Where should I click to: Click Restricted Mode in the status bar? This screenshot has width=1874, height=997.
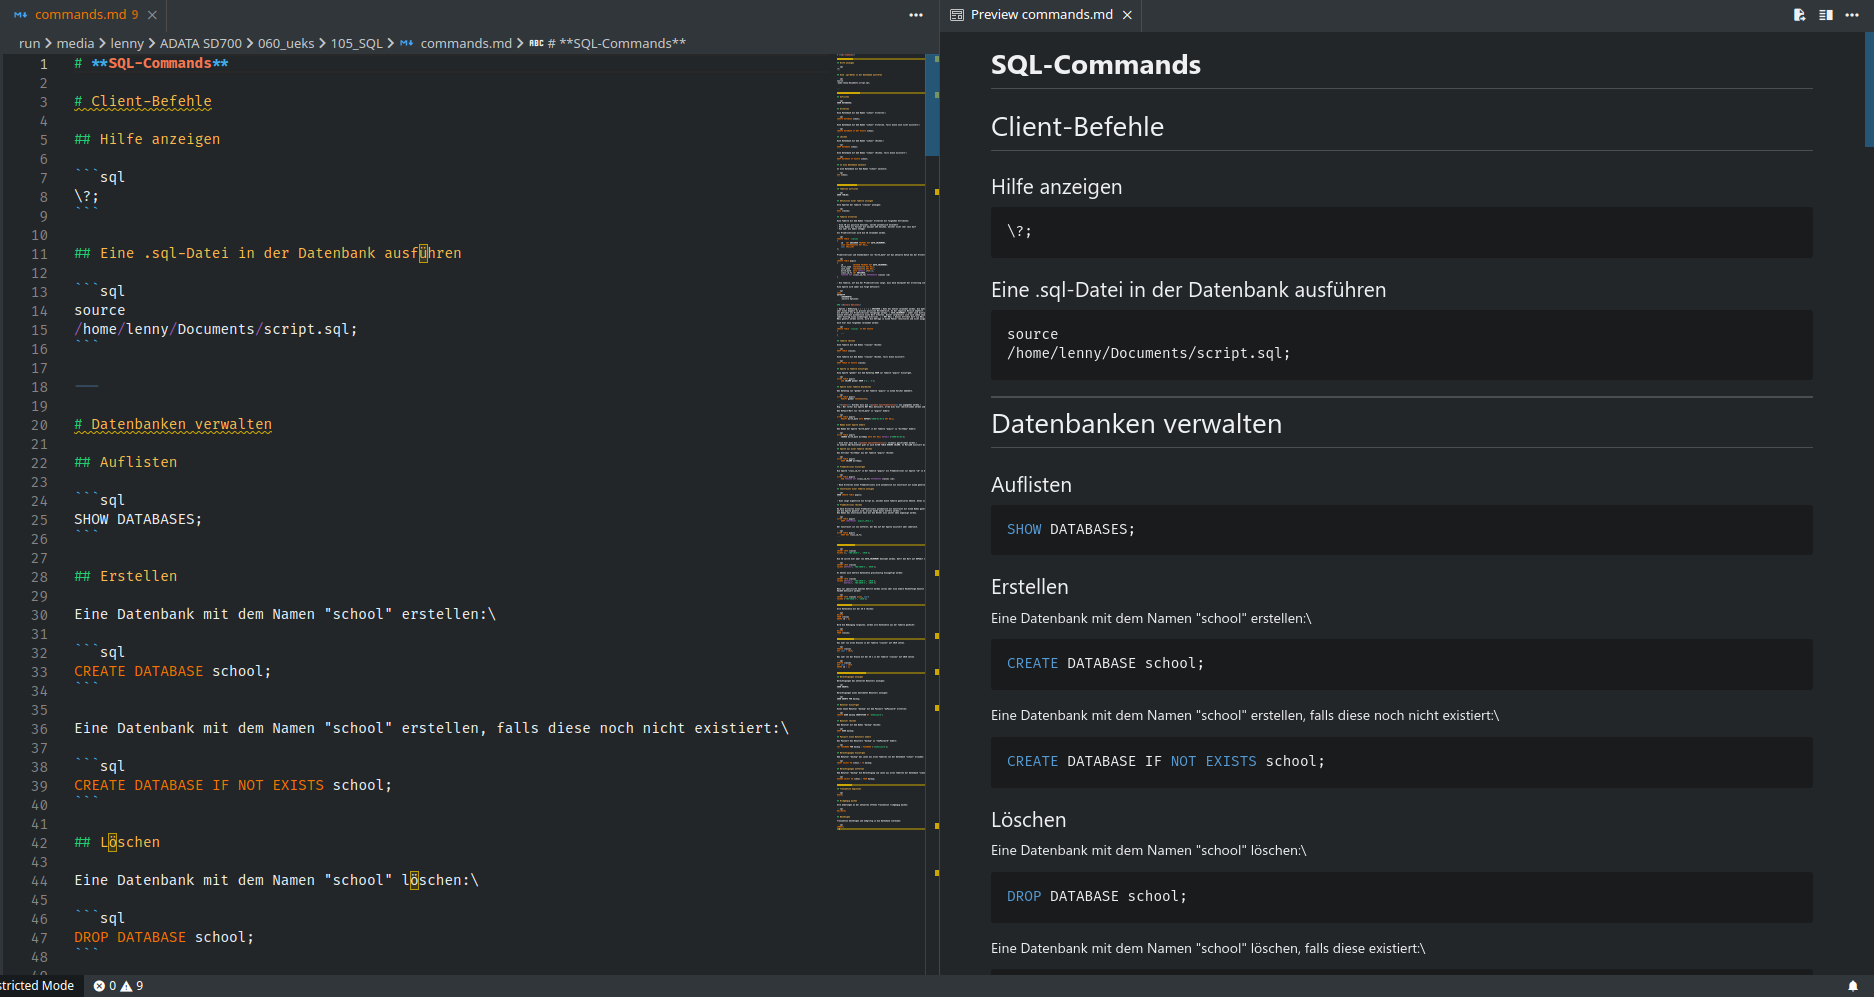click(x=37, y=986)
